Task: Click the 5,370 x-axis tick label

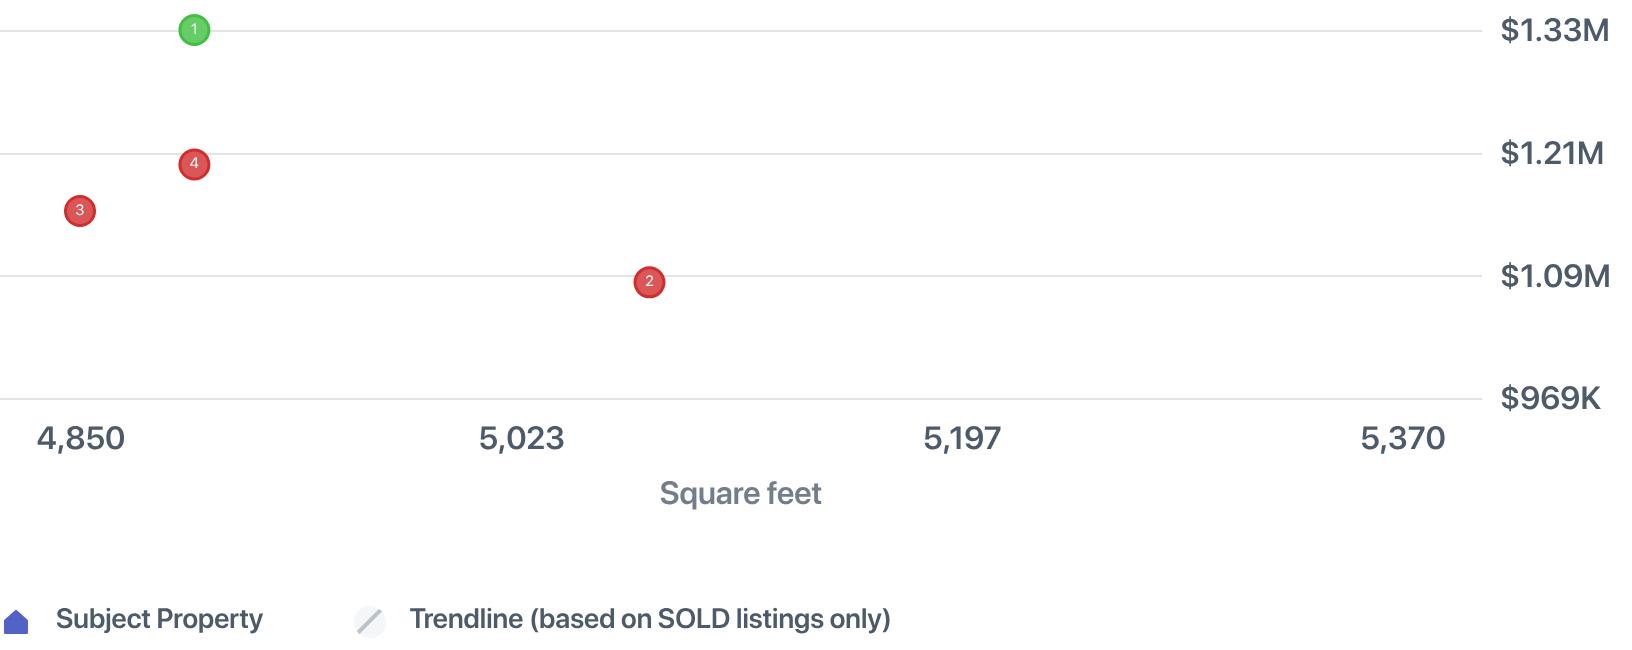Action: (1402, 438)
